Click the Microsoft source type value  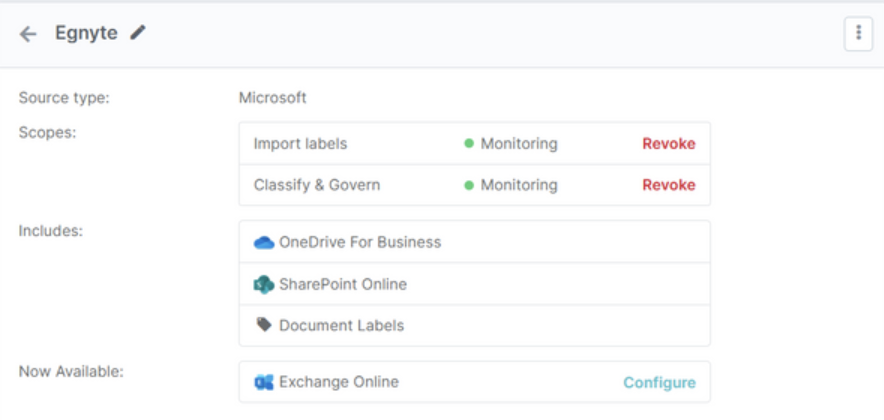coord(272,98)
